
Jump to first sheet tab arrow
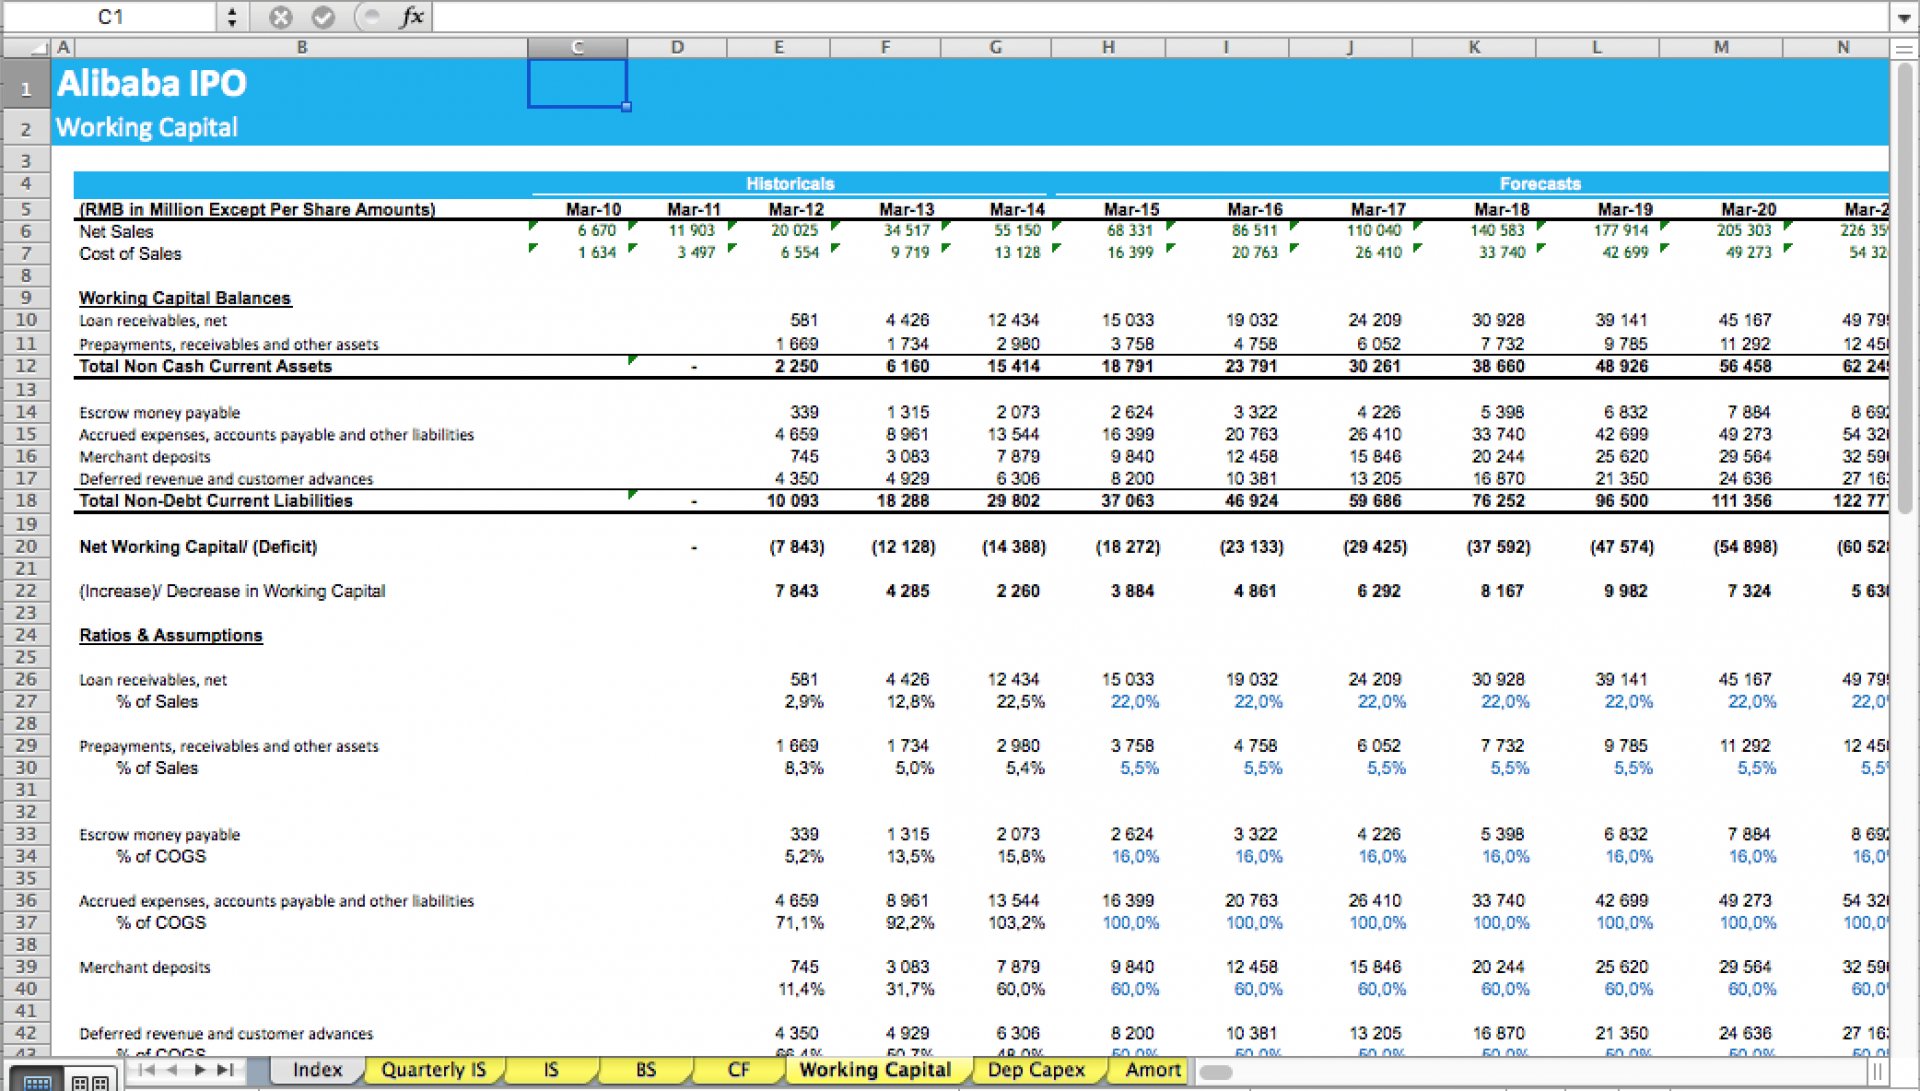(147, 1070)
